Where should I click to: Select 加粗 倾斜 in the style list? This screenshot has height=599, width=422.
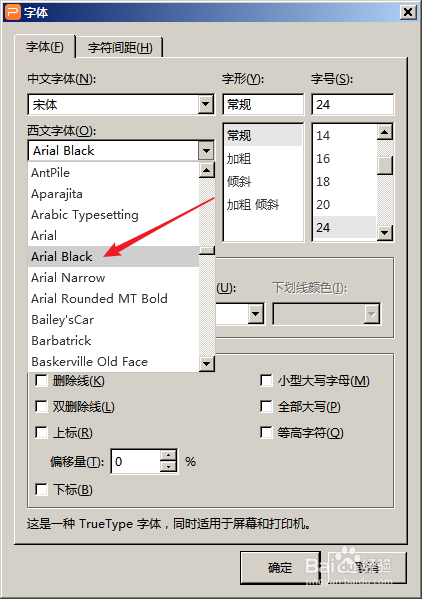click(x=263, y=205)
